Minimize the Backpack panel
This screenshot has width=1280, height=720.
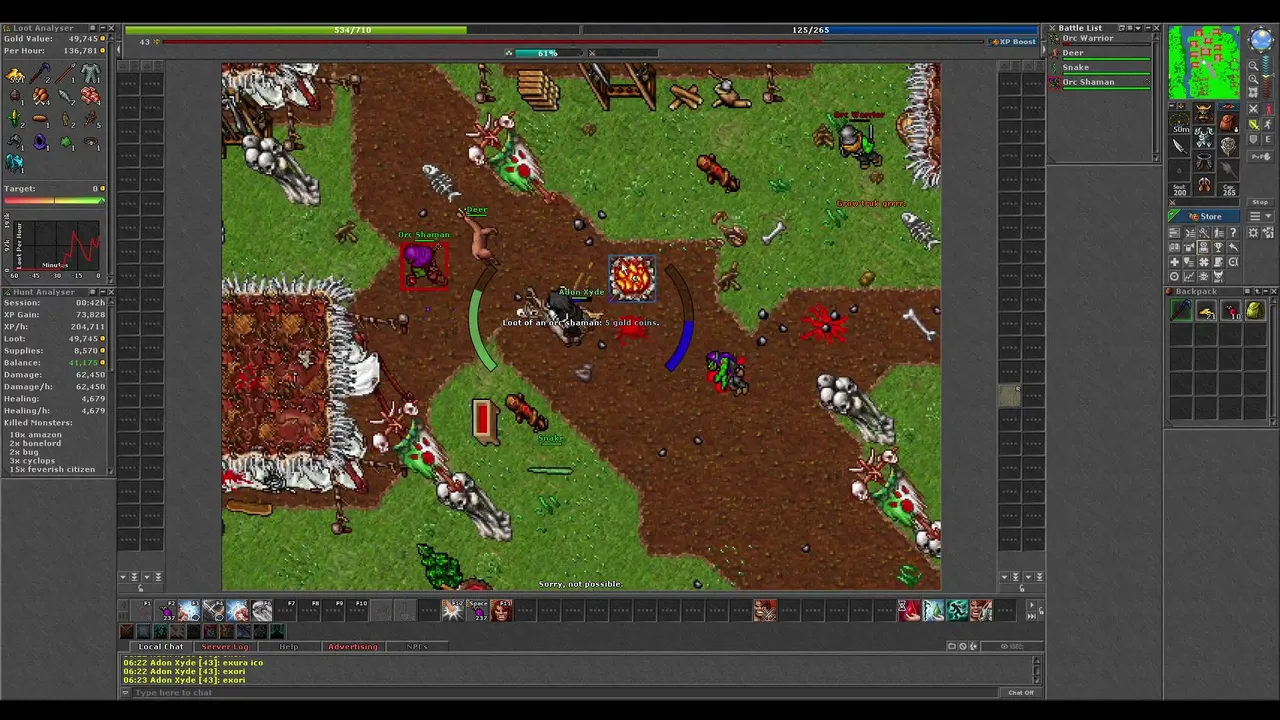[1266, 291]
